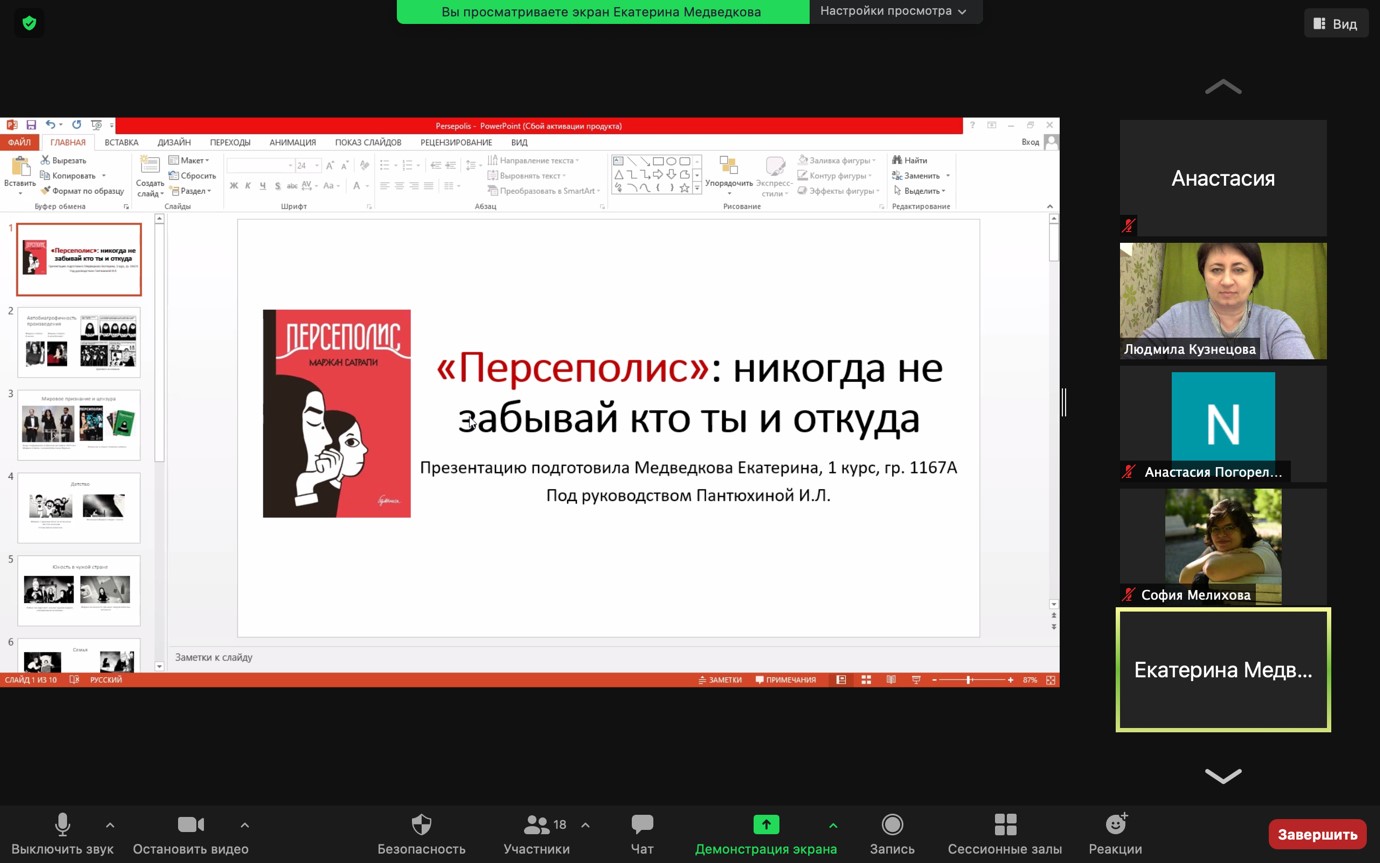Start slideshow from status bar icon

coord(916,680)
